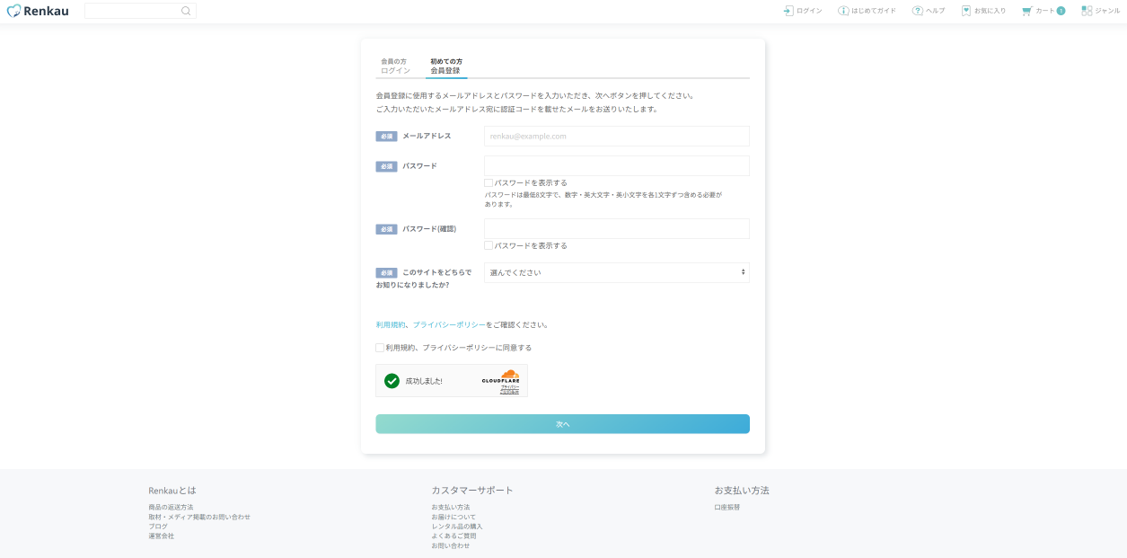Image resolution: width=1127 pixels, height=558 pixels.
Task: Open footer link 取材・メディア掲載のお問い合わせ
Action: pos(200,517)
